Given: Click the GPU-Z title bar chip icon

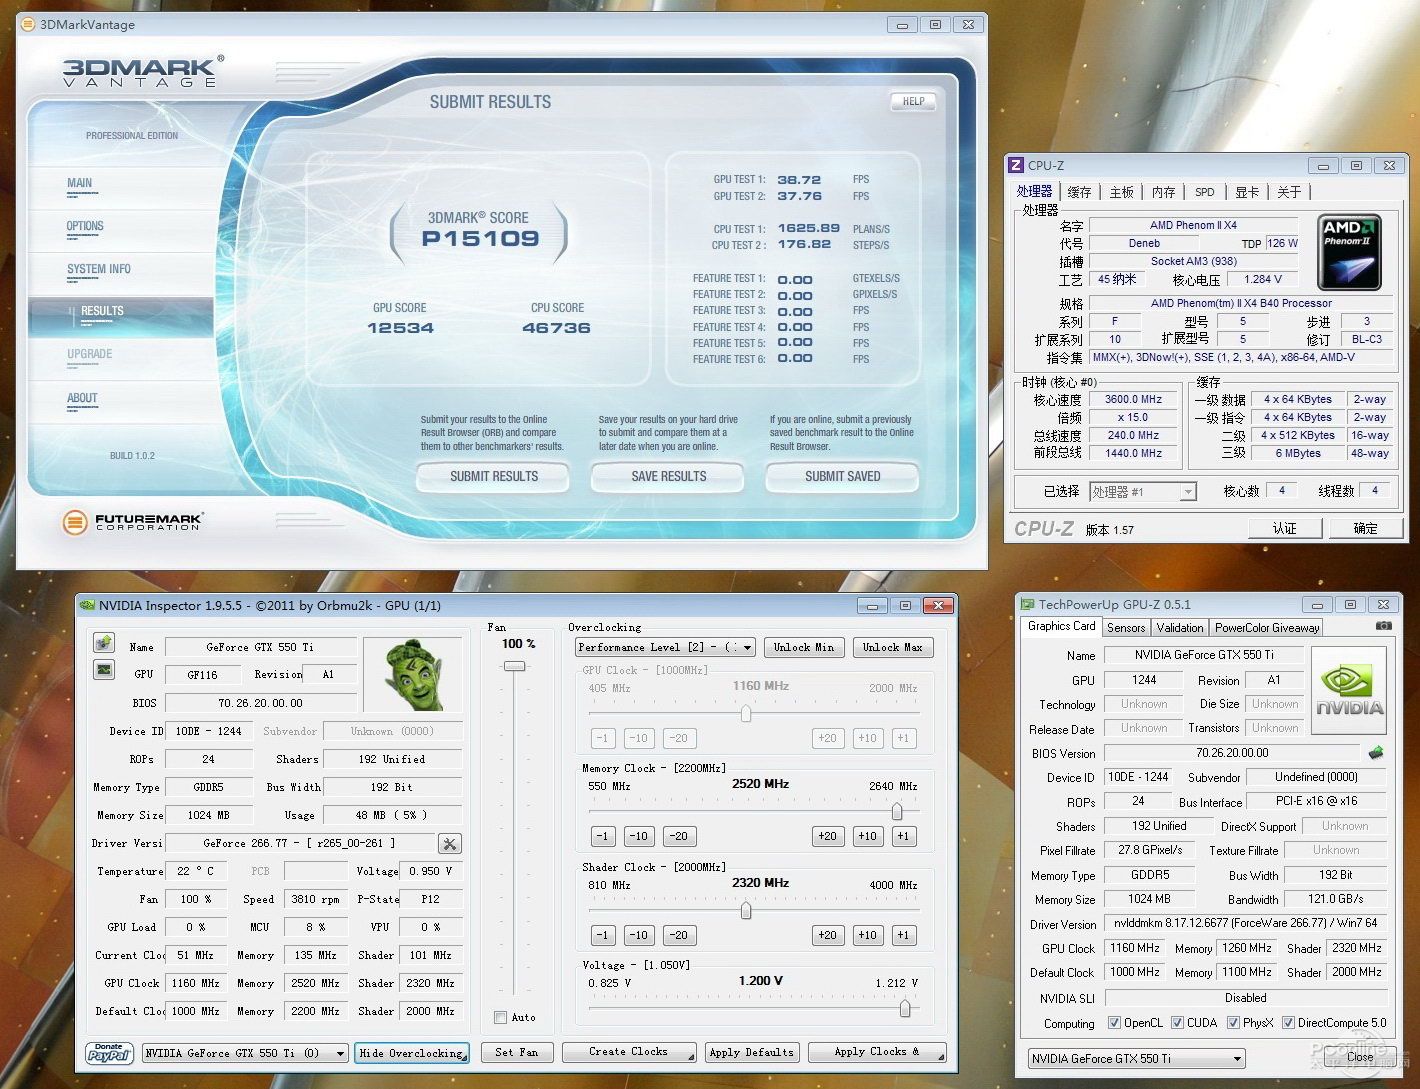Looking at the screenshot, I should [x=1027, y=604].
